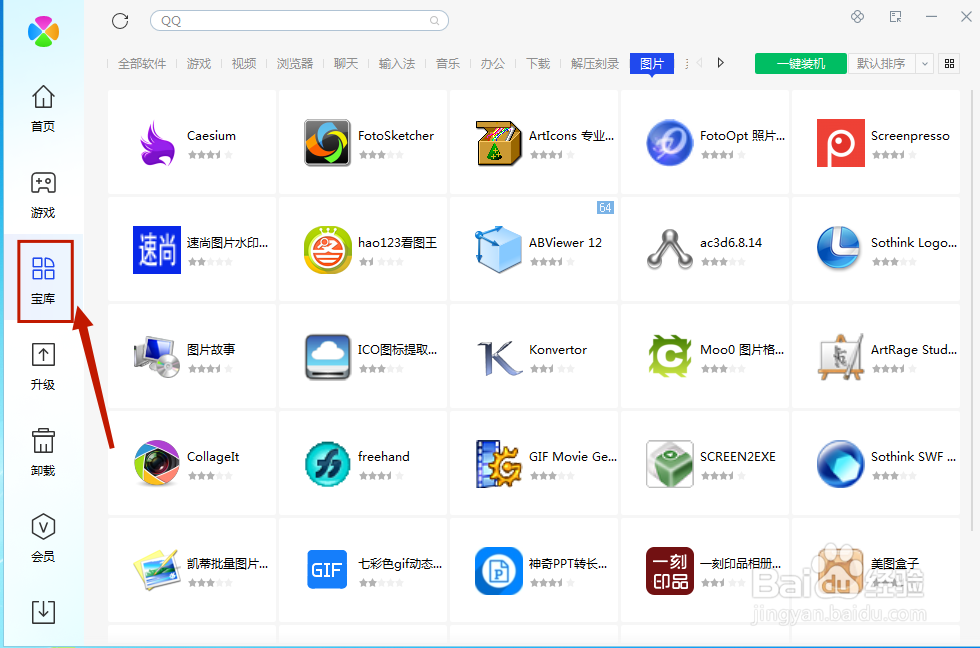Open the 神奇PPT转长 app icon

[498, 571]
